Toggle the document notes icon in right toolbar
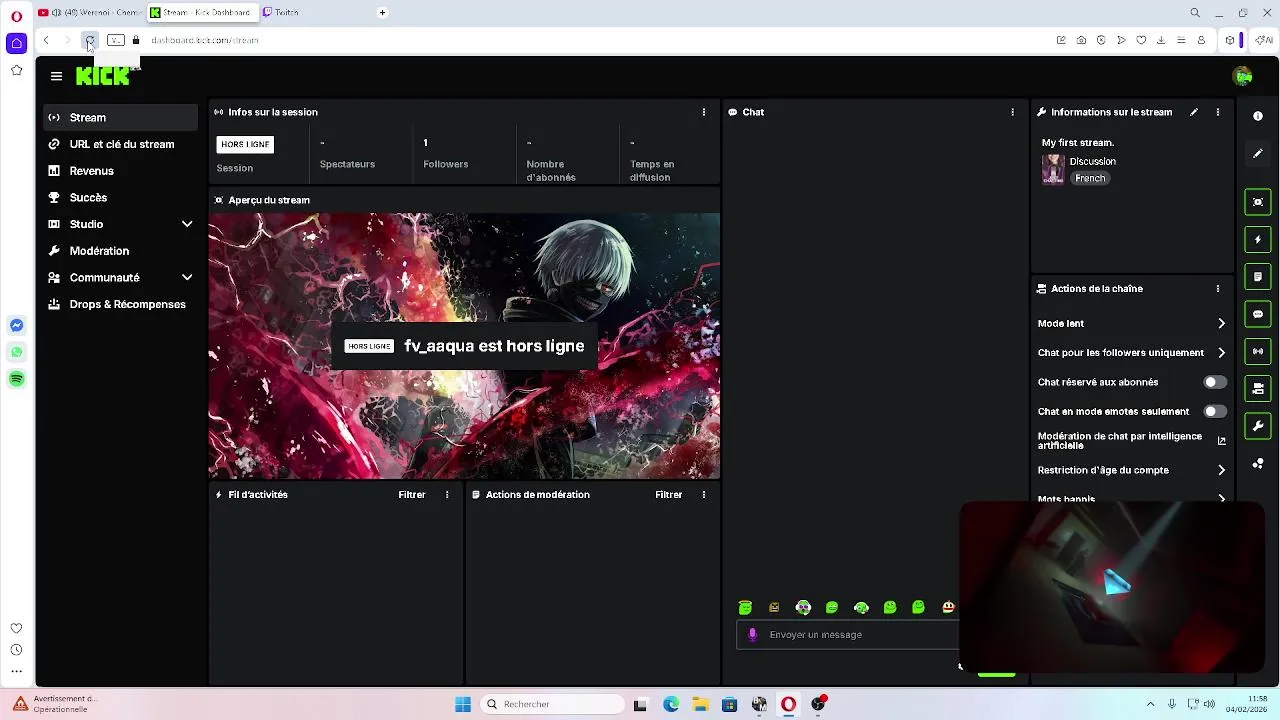1280x720 pixels. (1258, 277)
